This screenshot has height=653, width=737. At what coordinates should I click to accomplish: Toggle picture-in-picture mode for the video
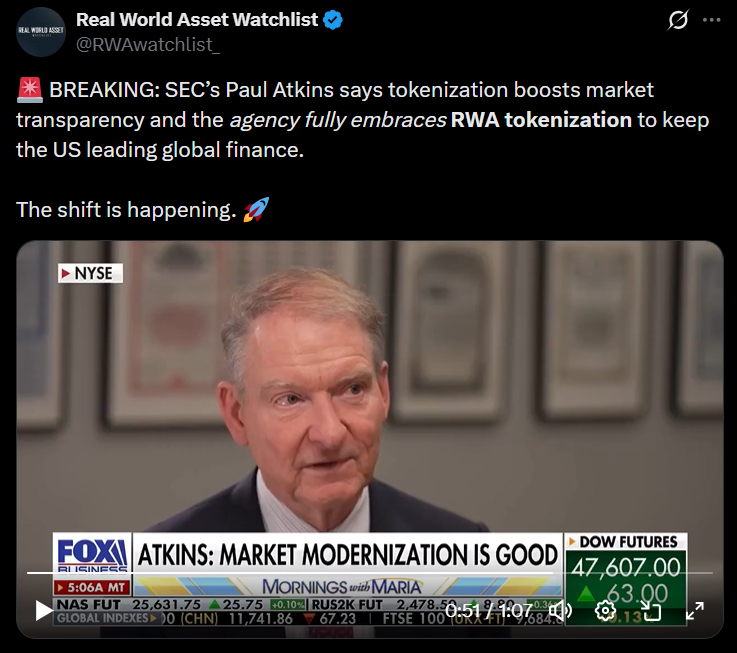click(651, 611)
